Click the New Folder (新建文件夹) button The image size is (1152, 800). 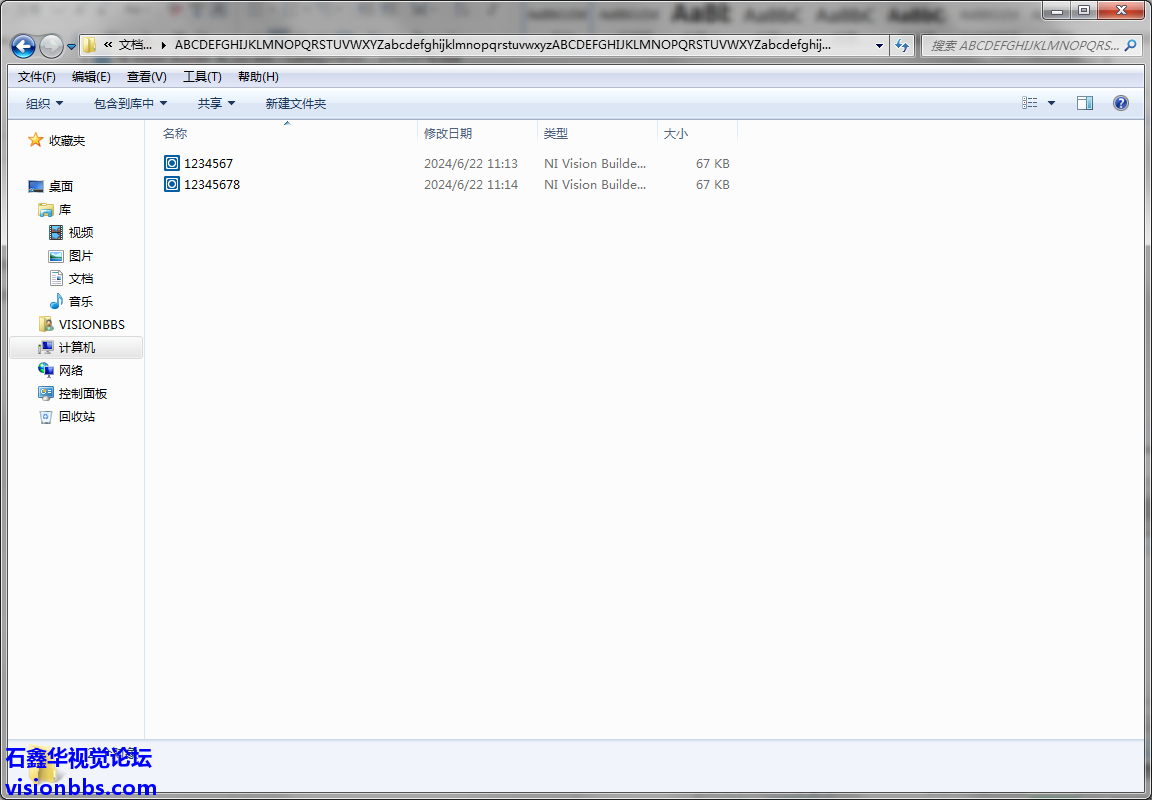pyautogui.click(x=295, y=103)
